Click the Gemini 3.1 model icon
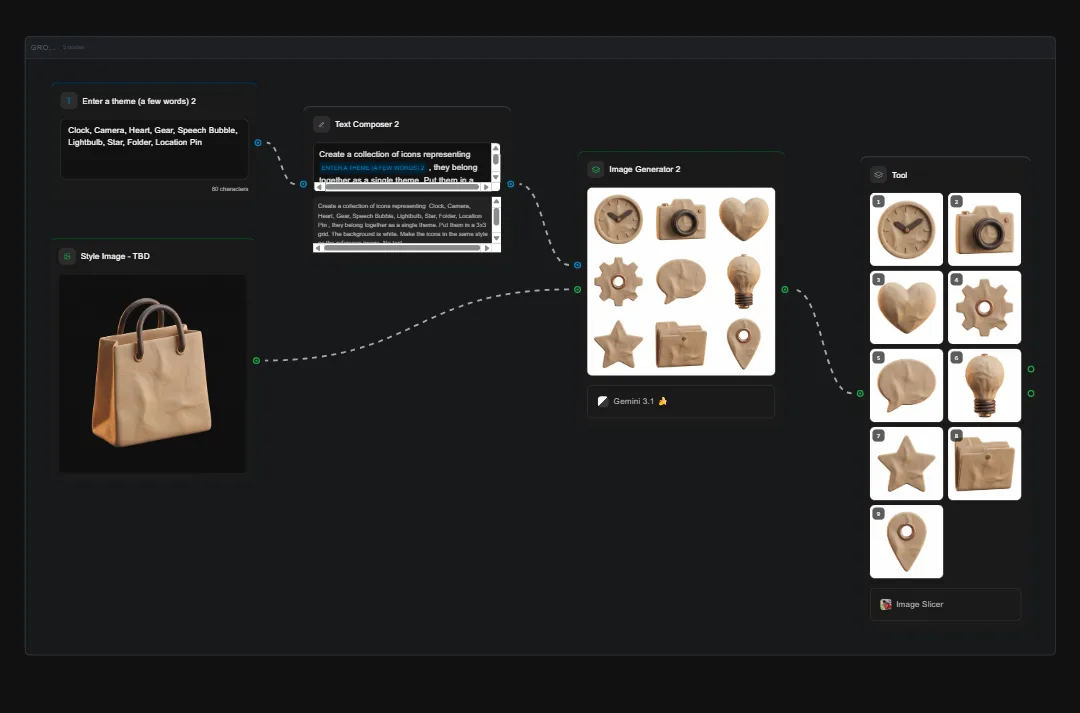 tap(602, 401)
